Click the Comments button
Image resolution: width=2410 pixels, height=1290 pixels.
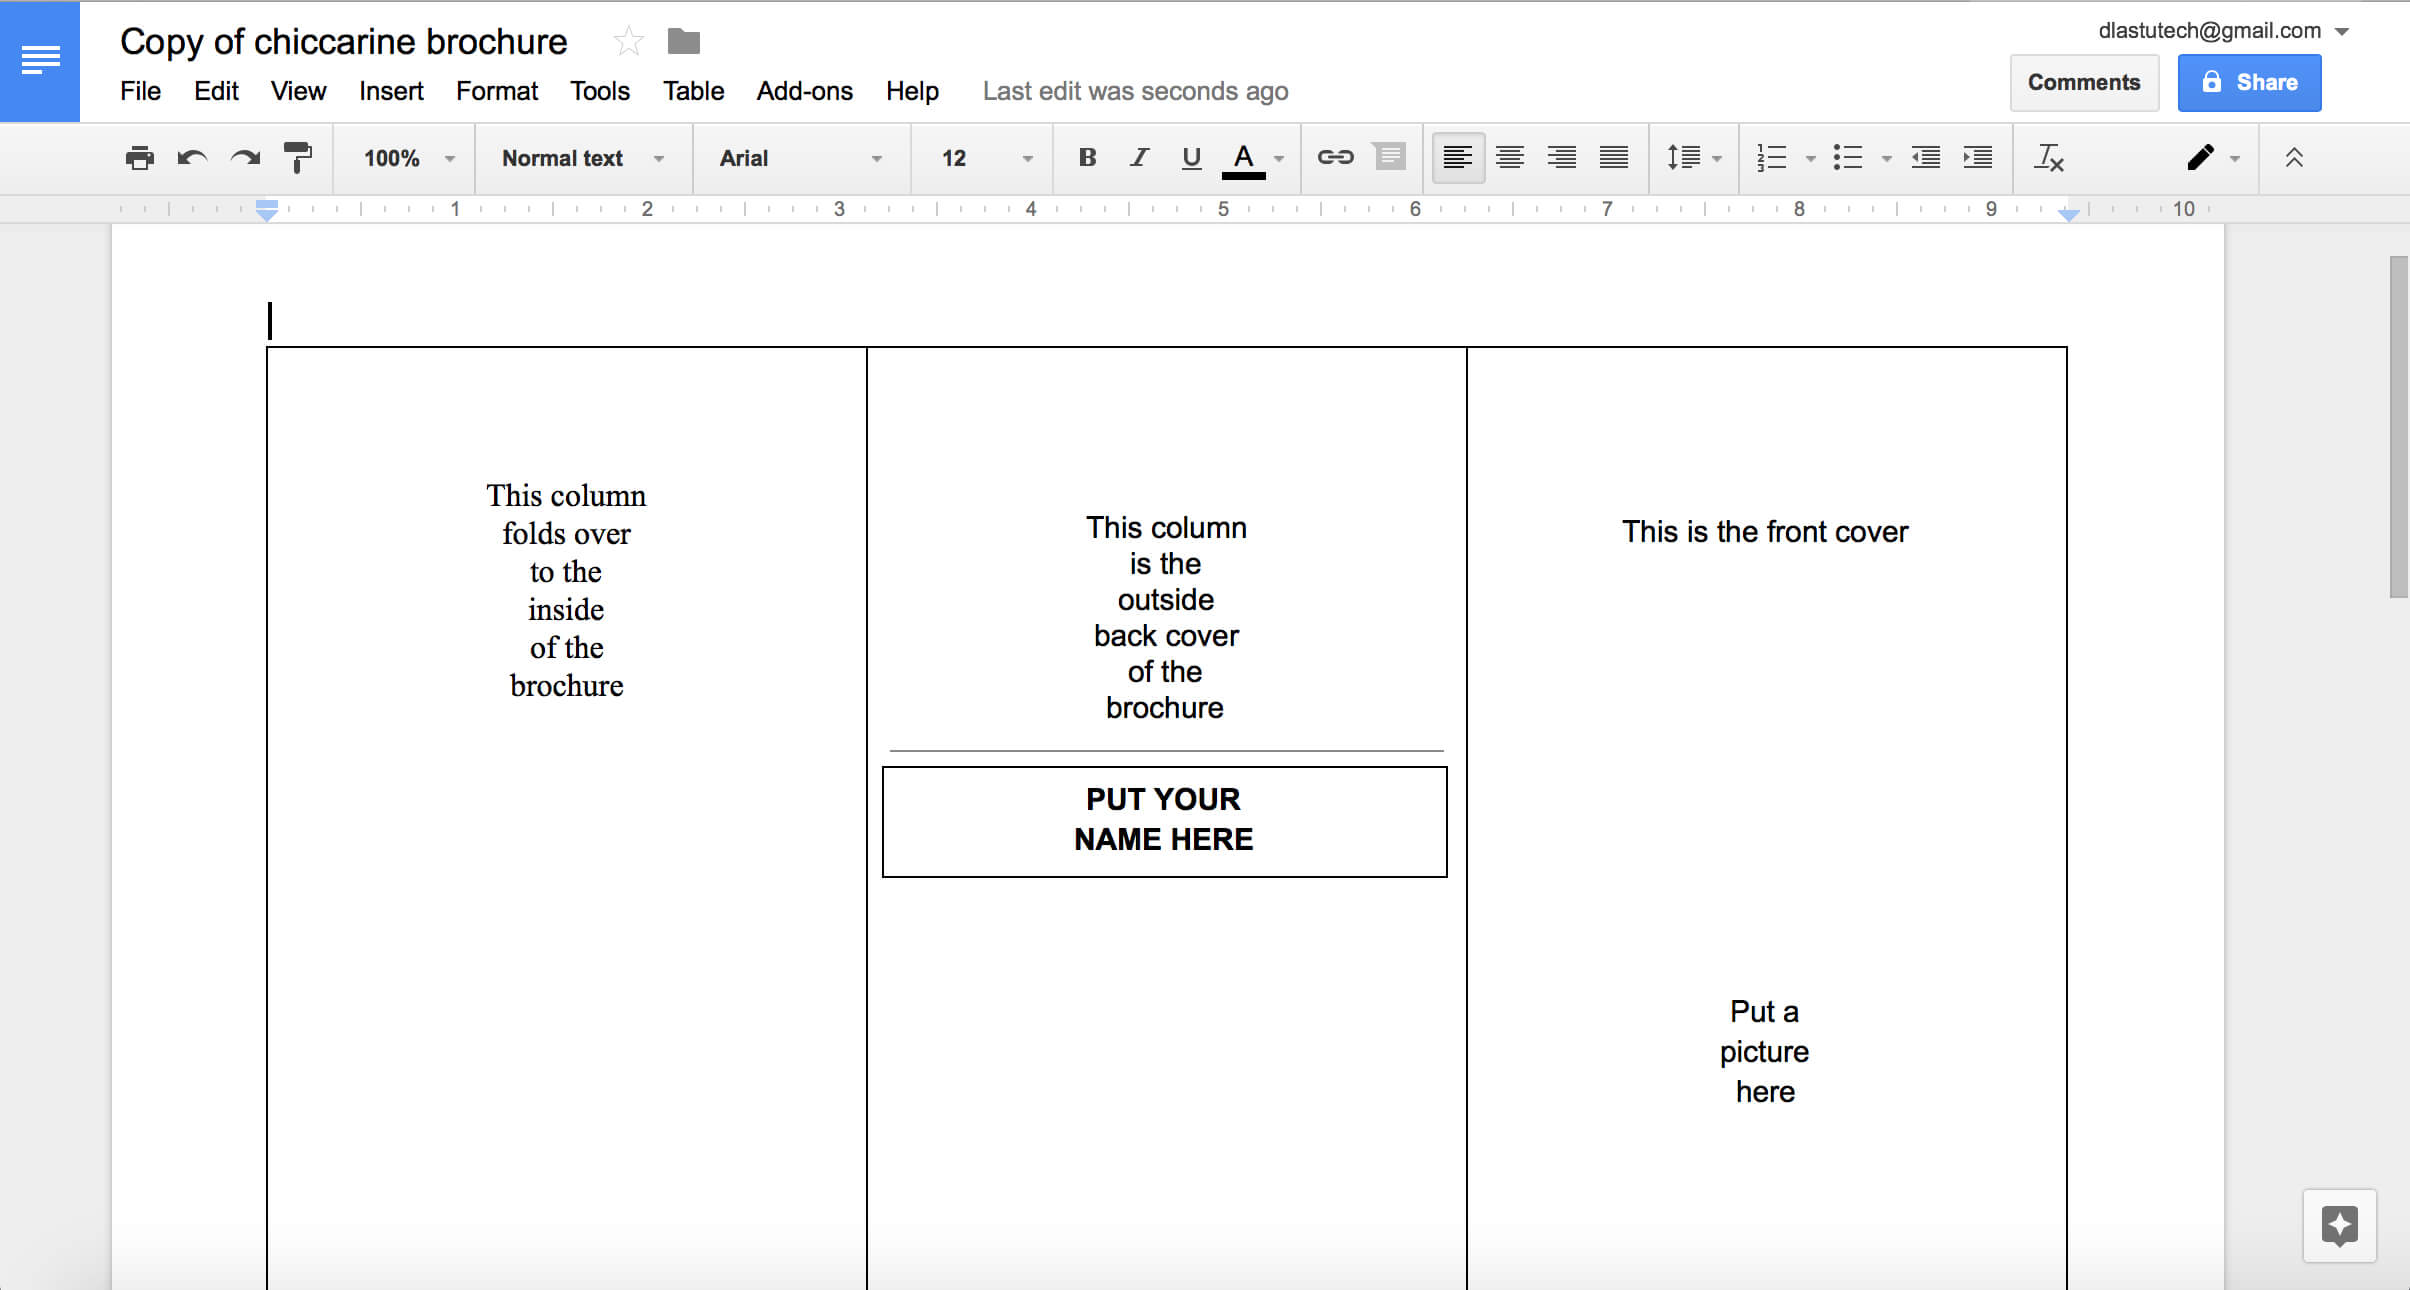click(x=2083, y=81)
